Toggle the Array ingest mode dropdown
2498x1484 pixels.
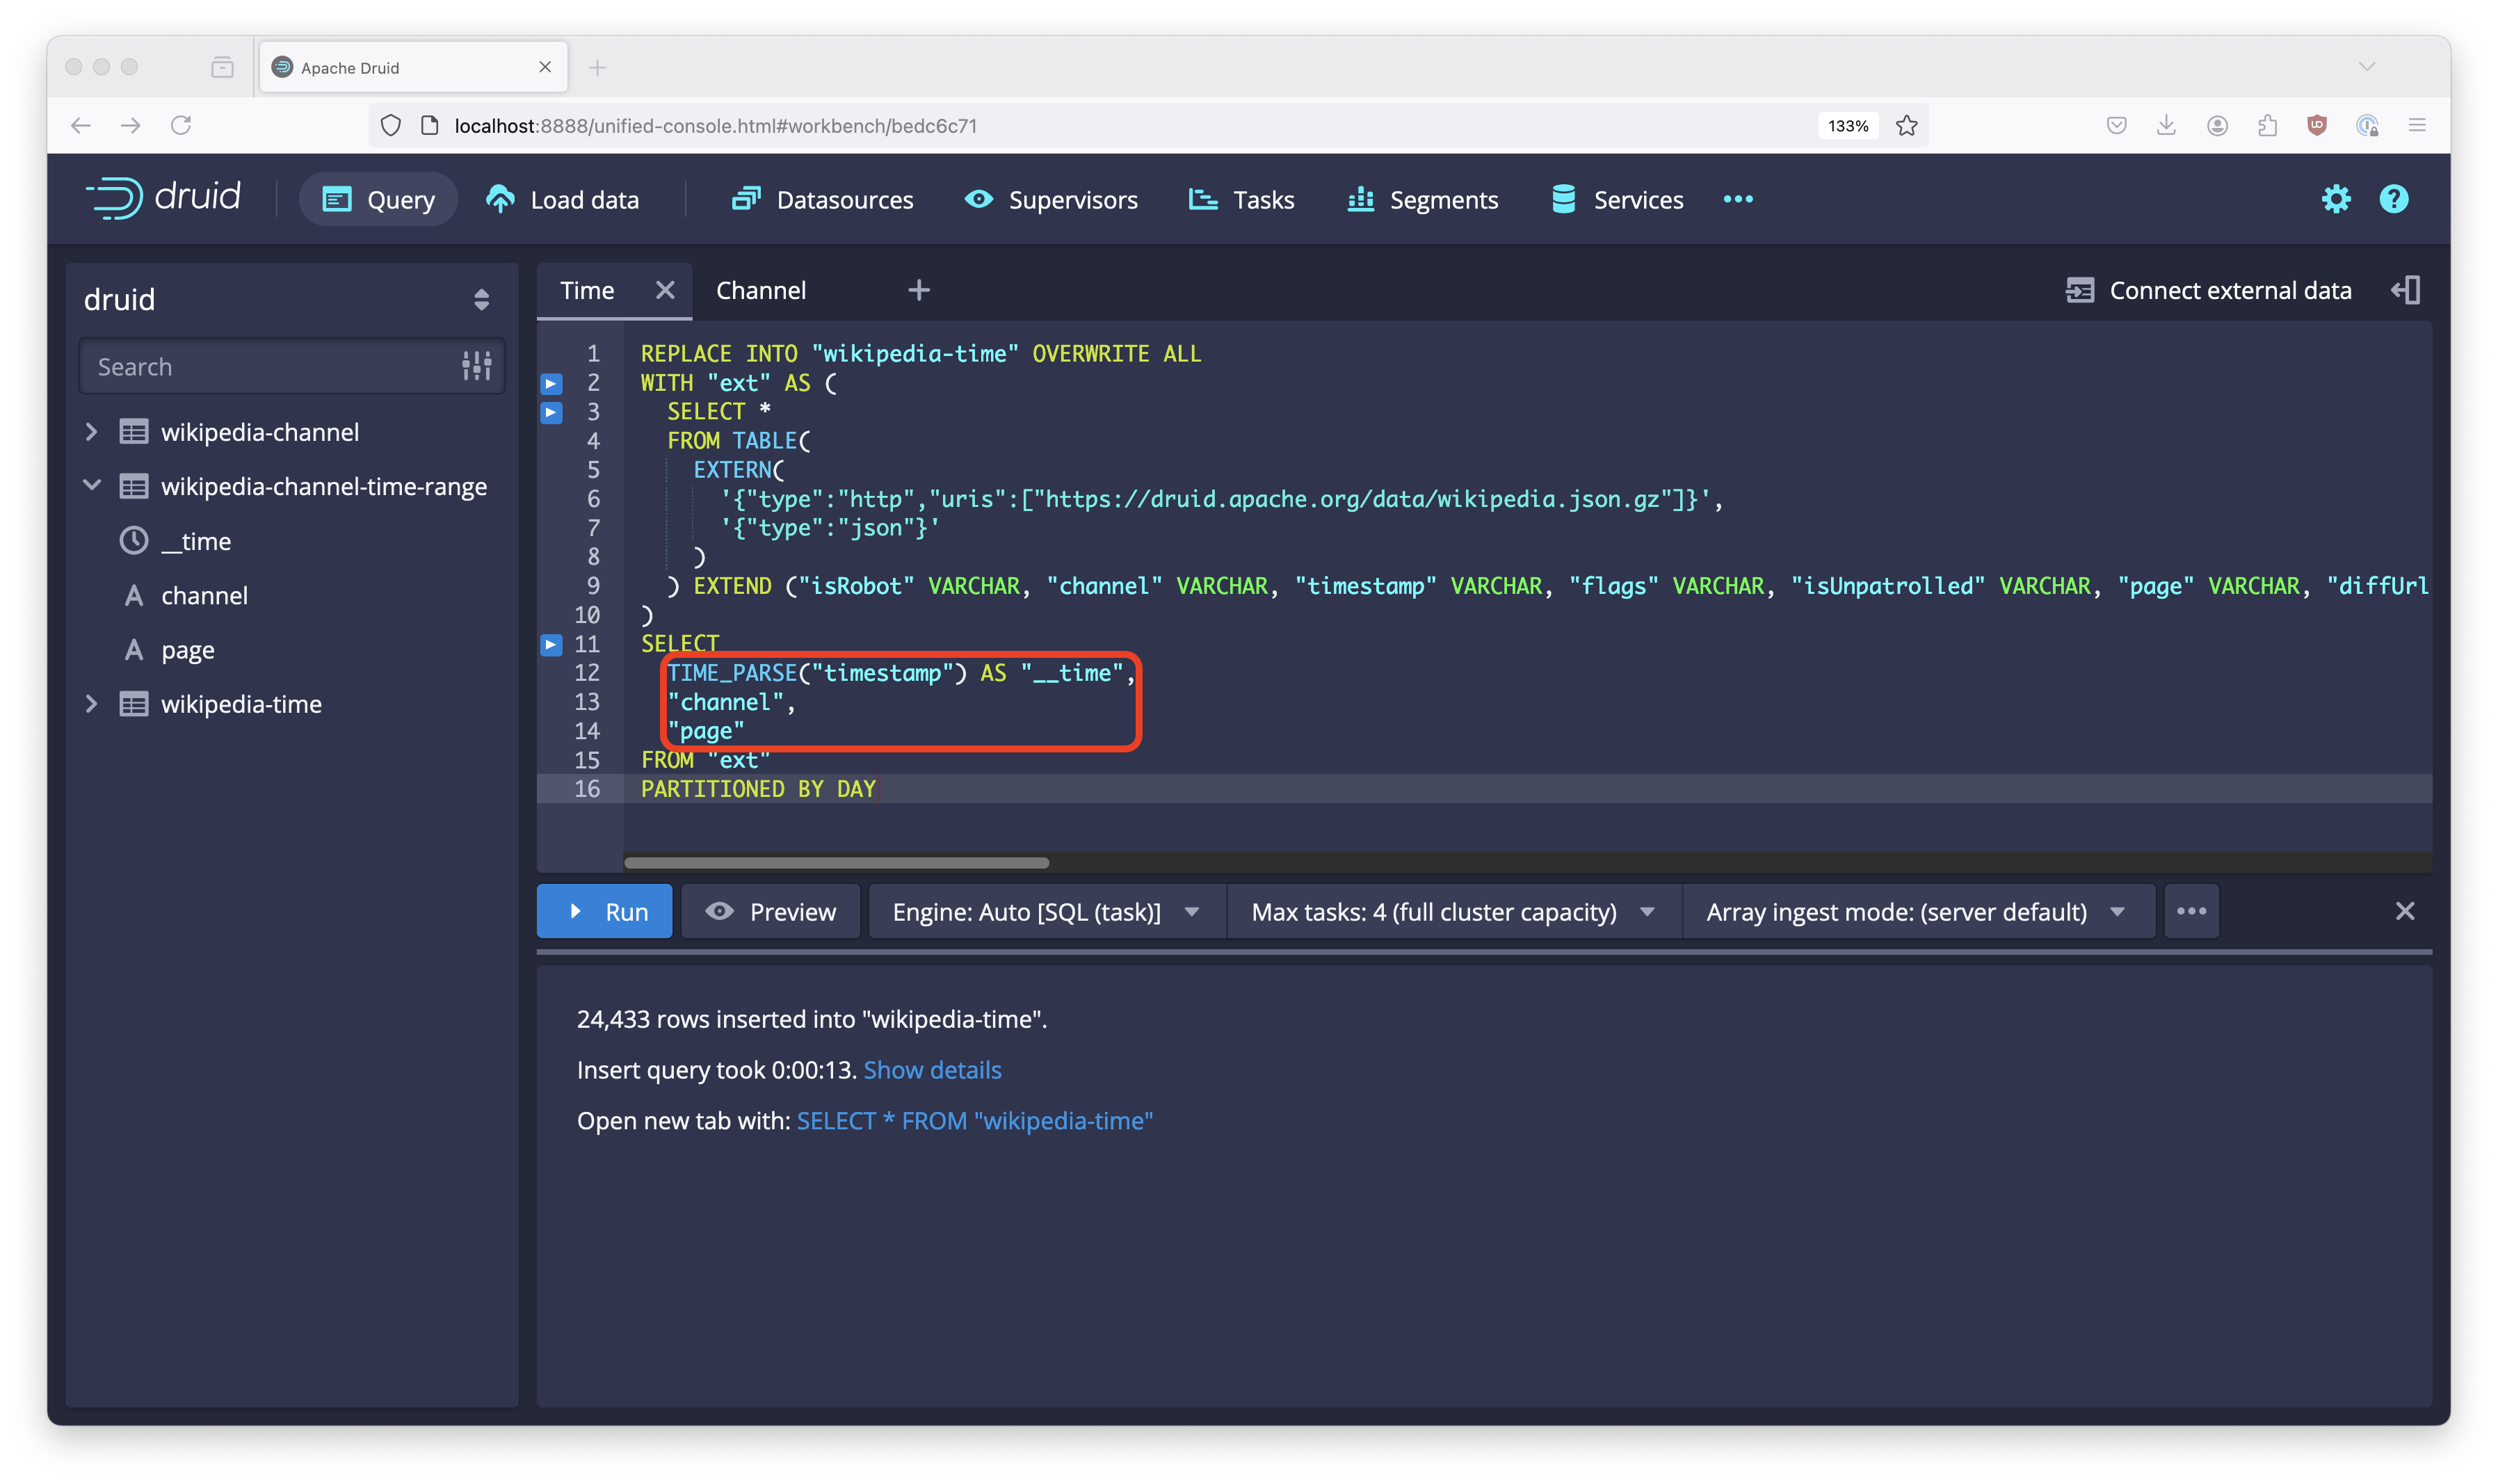pyautogui.click(x=1913, y=912)
